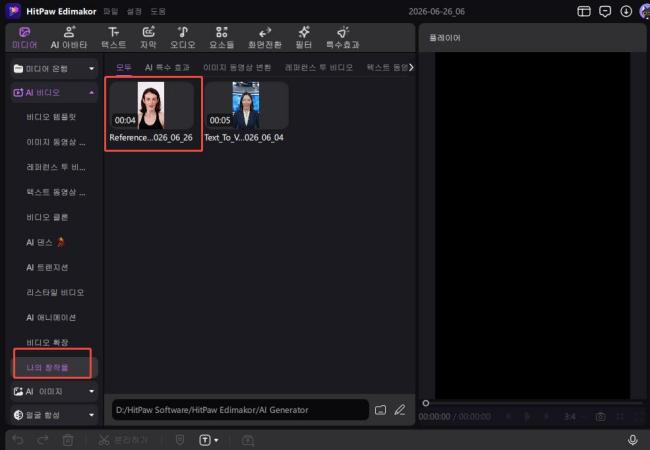Open the layout icon in title bar

[x=584, y=11]
